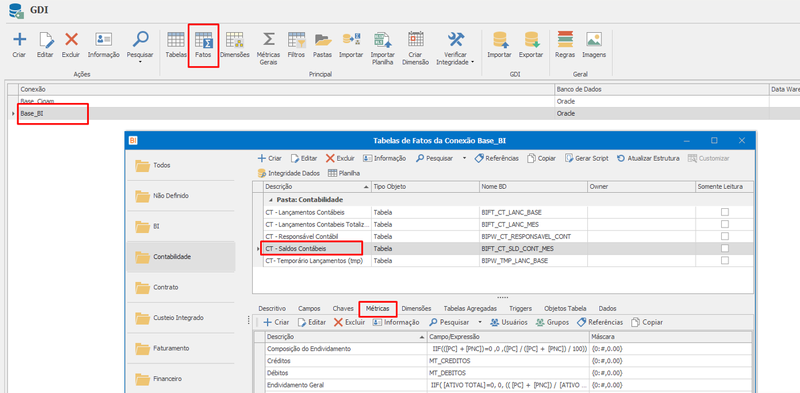The width and height of the screenshot is (800, 393).
Task: Open the Regras icon
Action: click(565, 44)
